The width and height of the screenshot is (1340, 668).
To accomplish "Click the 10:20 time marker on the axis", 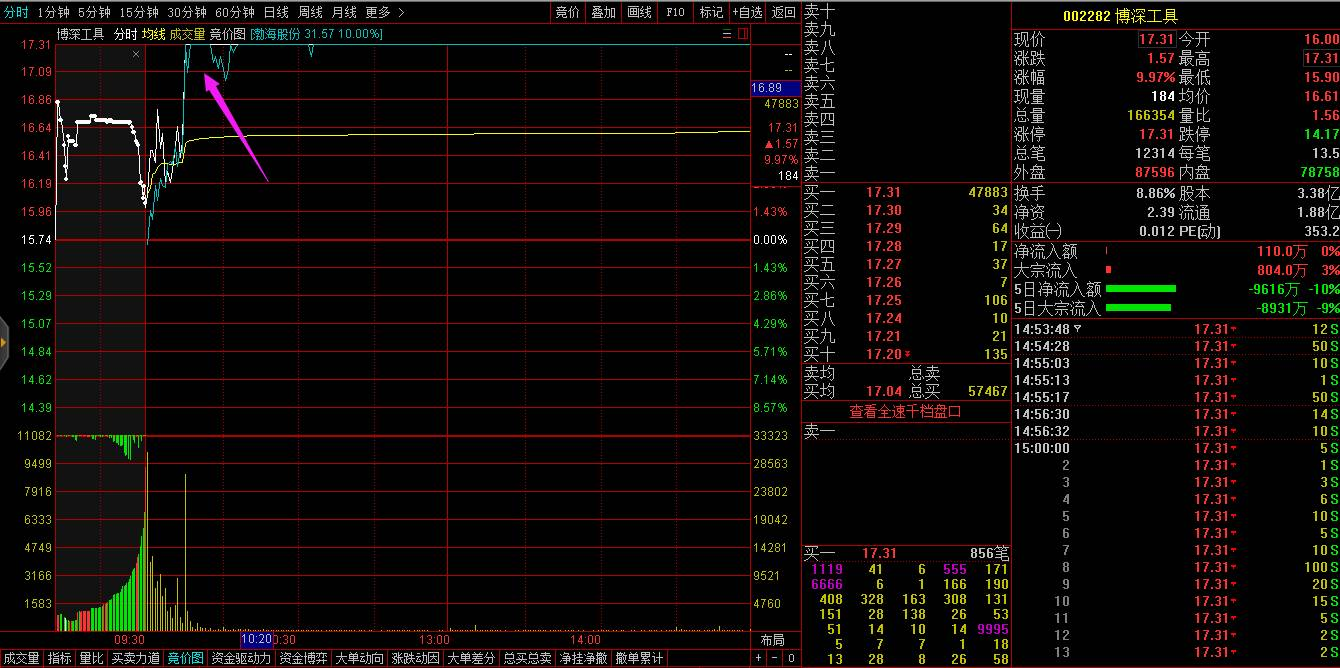I will (256, 639).
